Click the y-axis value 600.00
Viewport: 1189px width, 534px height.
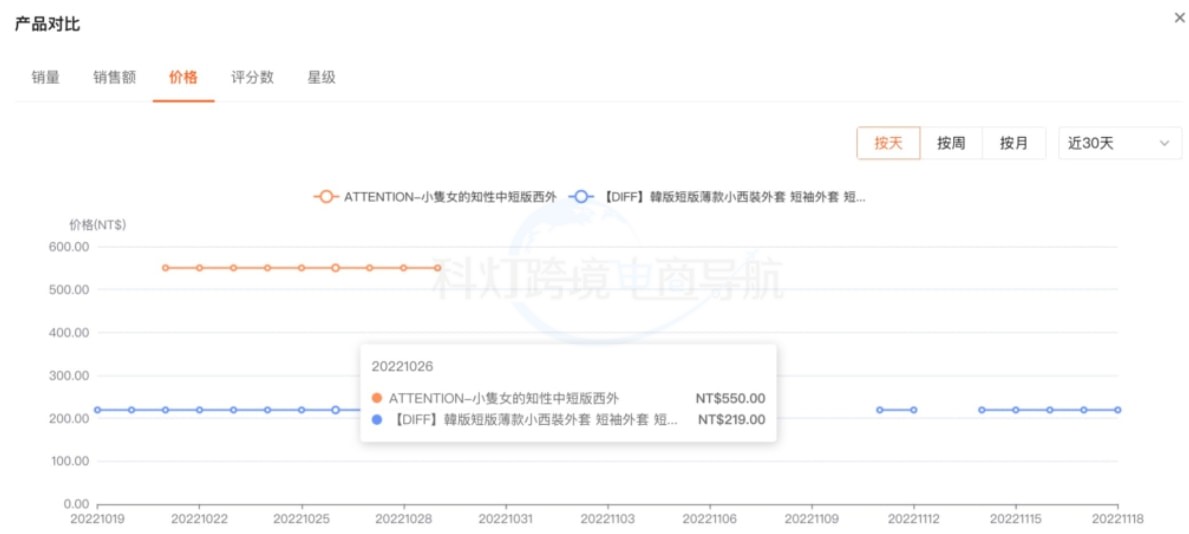(69, 247)
